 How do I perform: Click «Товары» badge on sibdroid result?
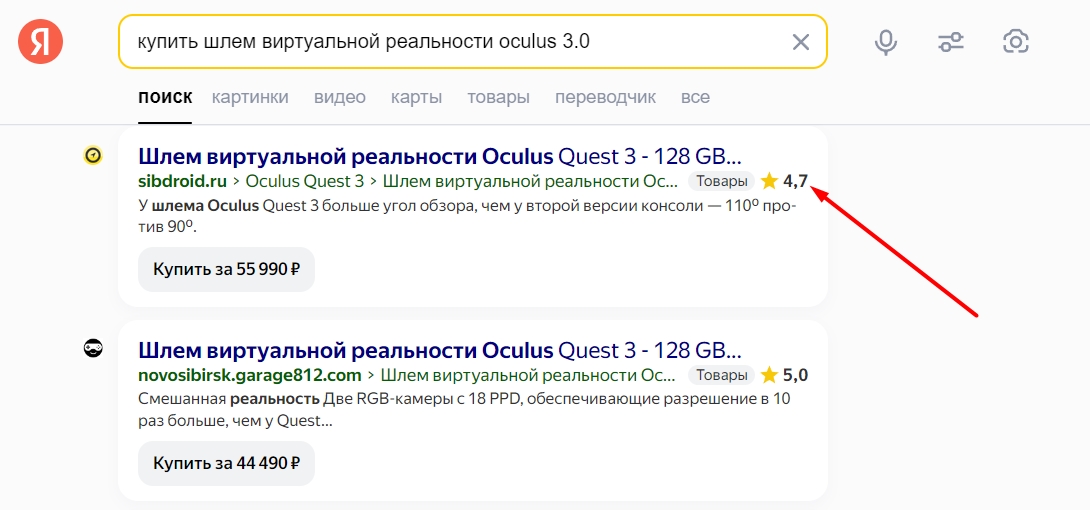(x=721, y=181)
